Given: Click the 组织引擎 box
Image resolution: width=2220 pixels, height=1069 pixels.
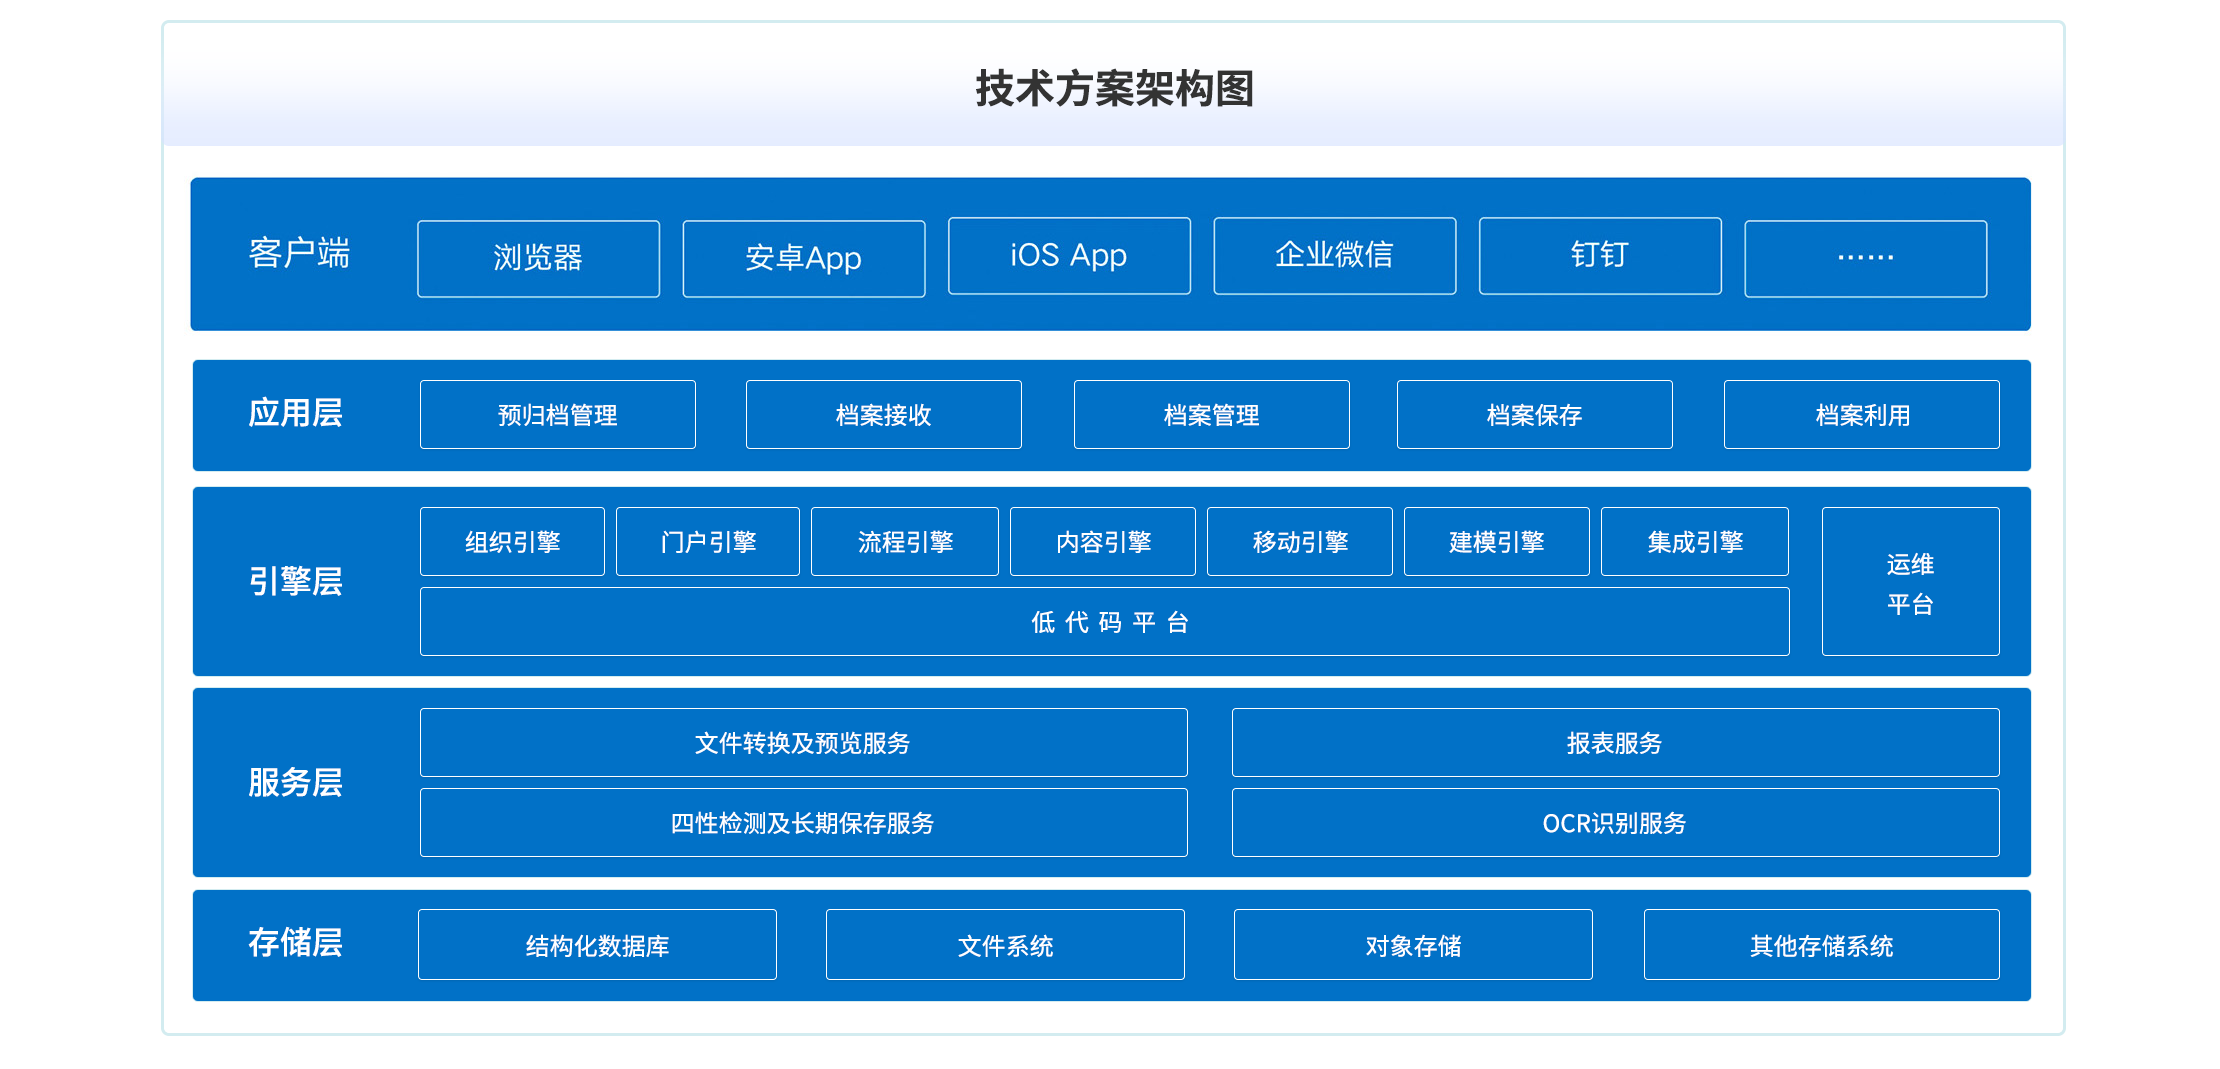Looking at the screenshot, I should click(512, 541).
